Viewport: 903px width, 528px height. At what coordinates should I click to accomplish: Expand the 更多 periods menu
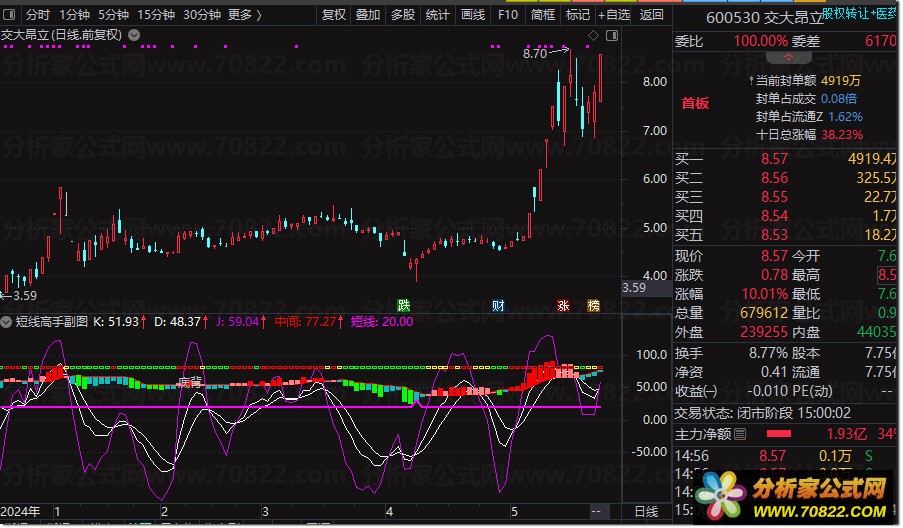[245, 14]
